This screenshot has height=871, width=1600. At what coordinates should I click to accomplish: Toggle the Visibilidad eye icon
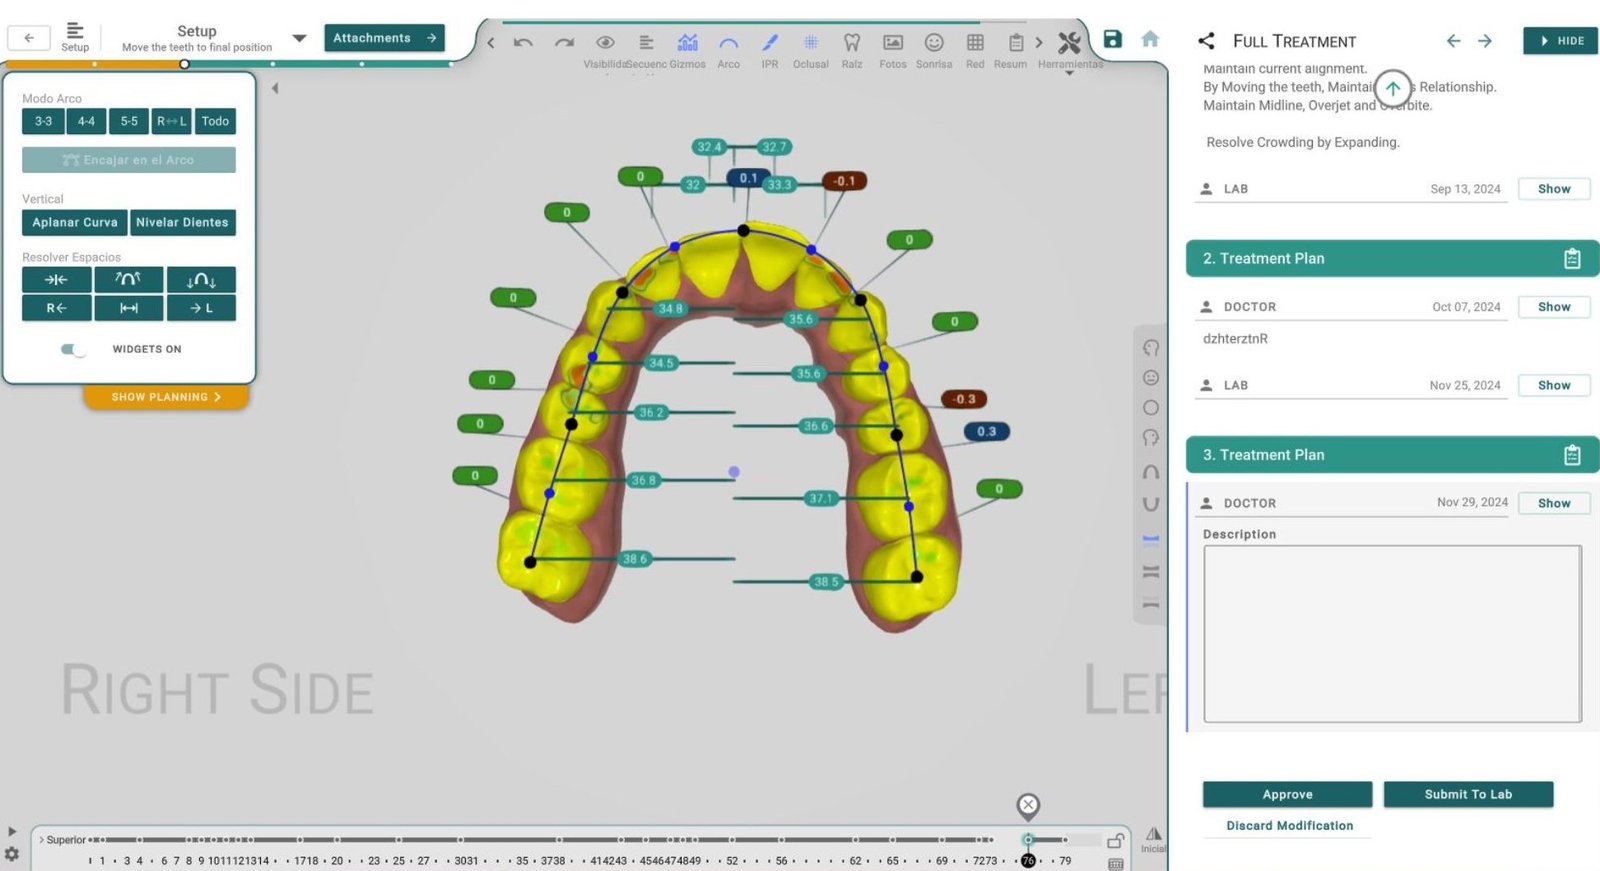coord(605,43)
